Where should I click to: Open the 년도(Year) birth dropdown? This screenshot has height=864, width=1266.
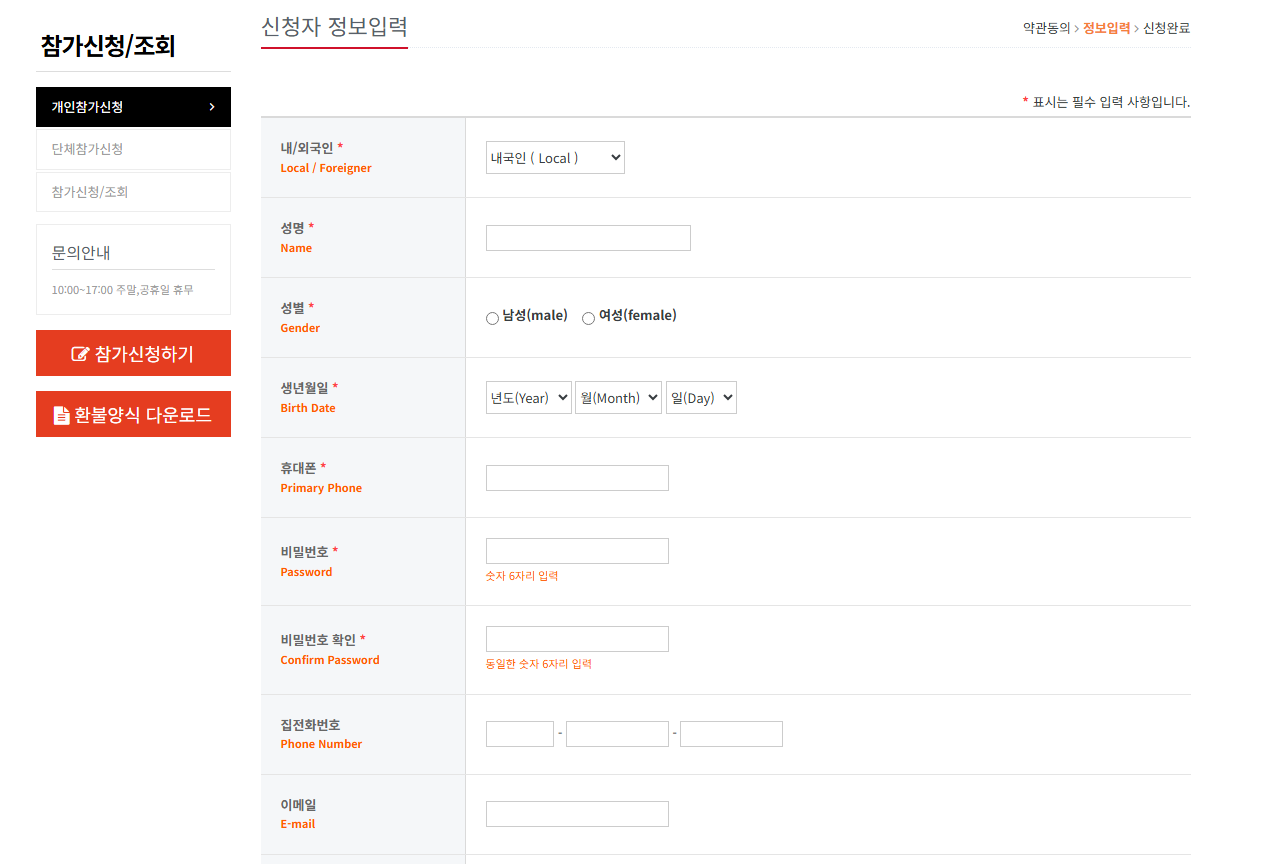[x=529, y=397]
